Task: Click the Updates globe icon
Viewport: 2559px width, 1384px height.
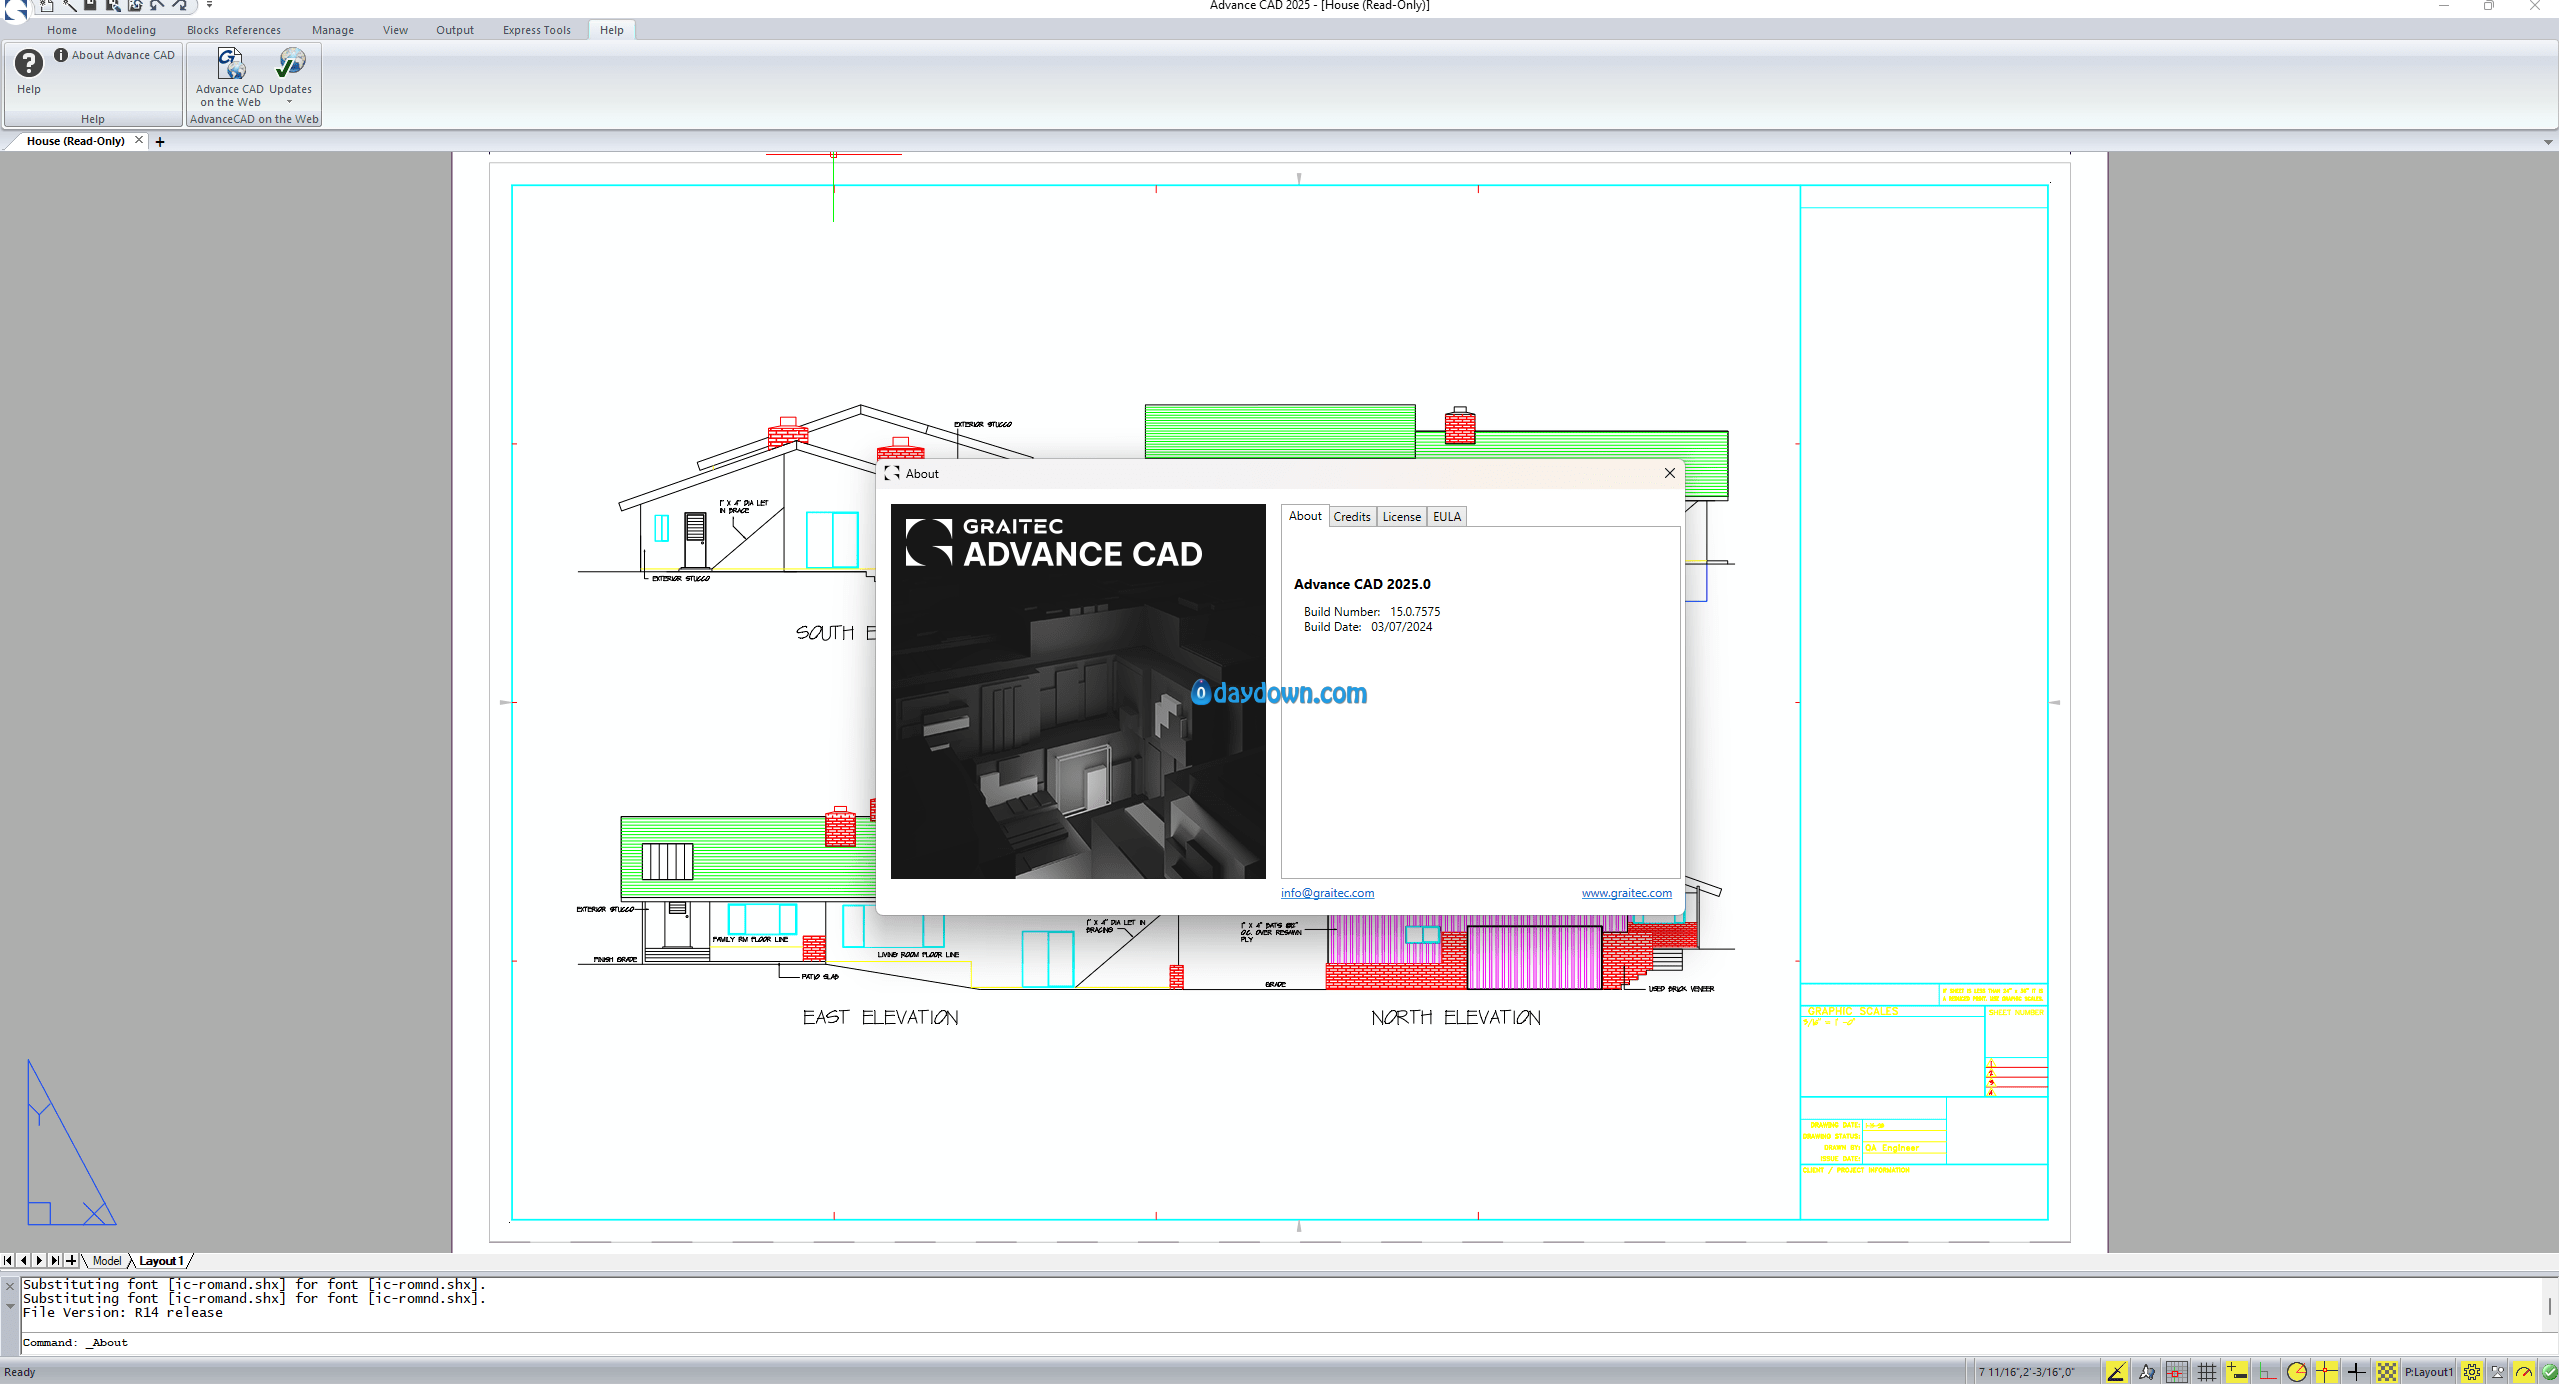Action: [290, 63]
